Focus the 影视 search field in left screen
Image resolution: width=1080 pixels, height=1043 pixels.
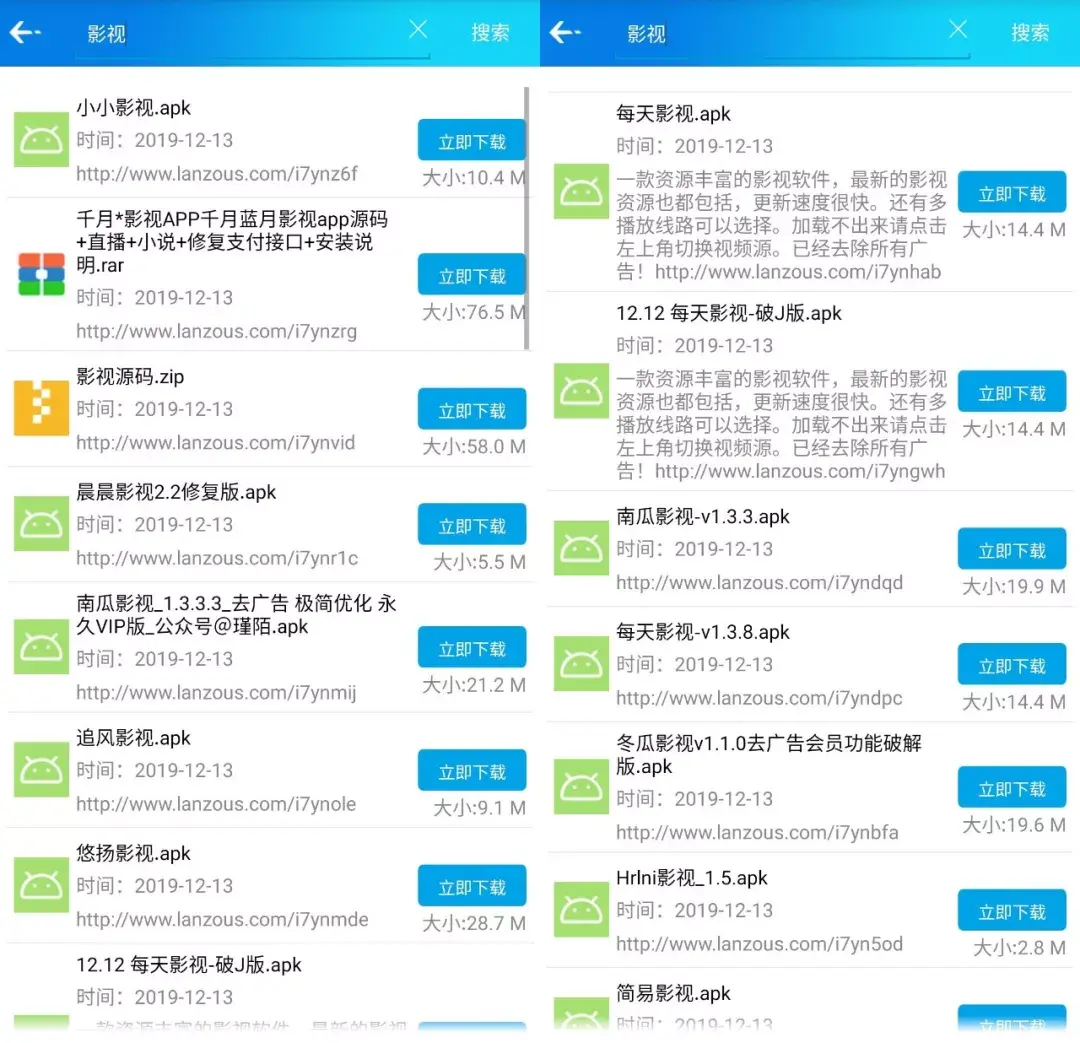pos(252,34)
